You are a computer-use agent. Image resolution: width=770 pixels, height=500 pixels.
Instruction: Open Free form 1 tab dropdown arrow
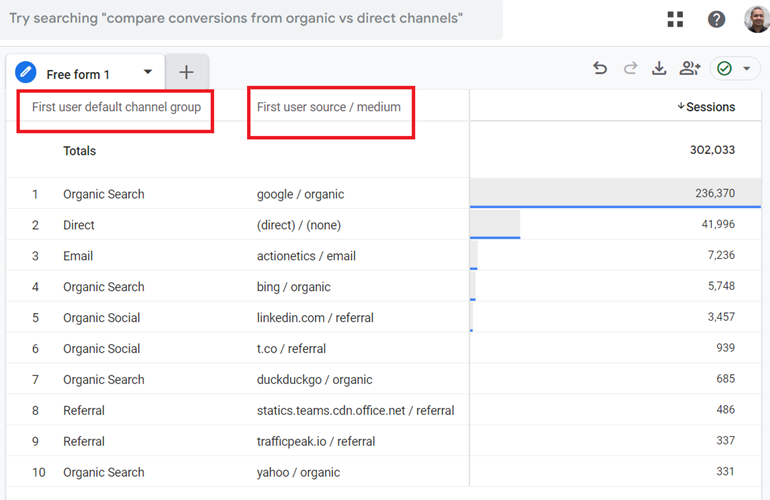click(148, 72)
